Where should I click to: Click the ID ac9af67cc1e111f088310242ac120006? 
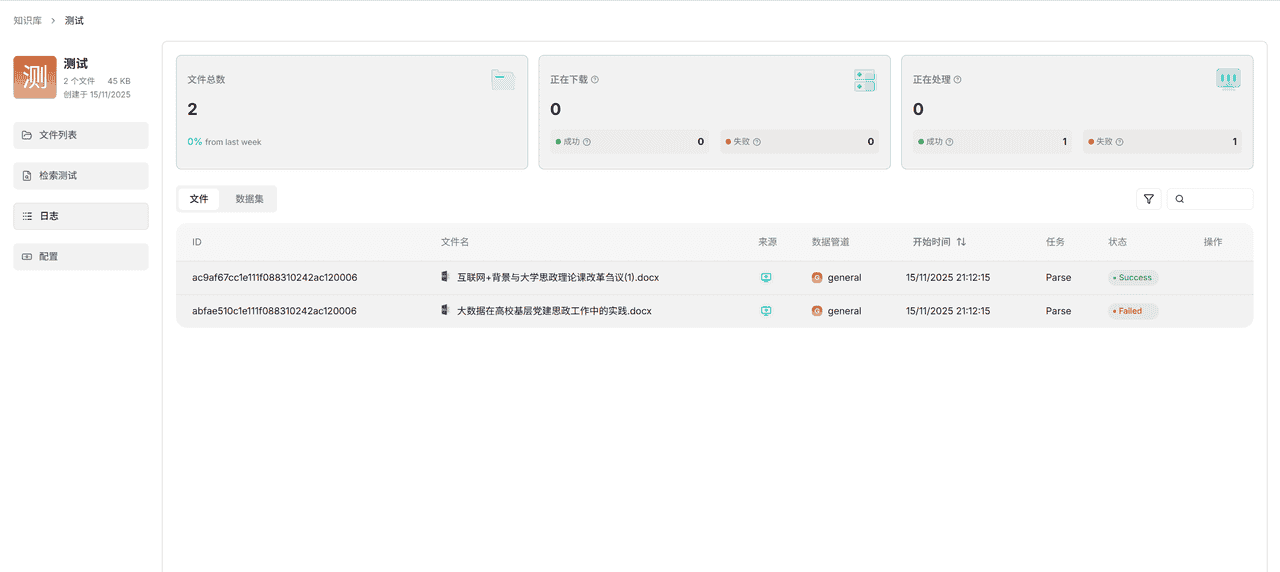274,278
